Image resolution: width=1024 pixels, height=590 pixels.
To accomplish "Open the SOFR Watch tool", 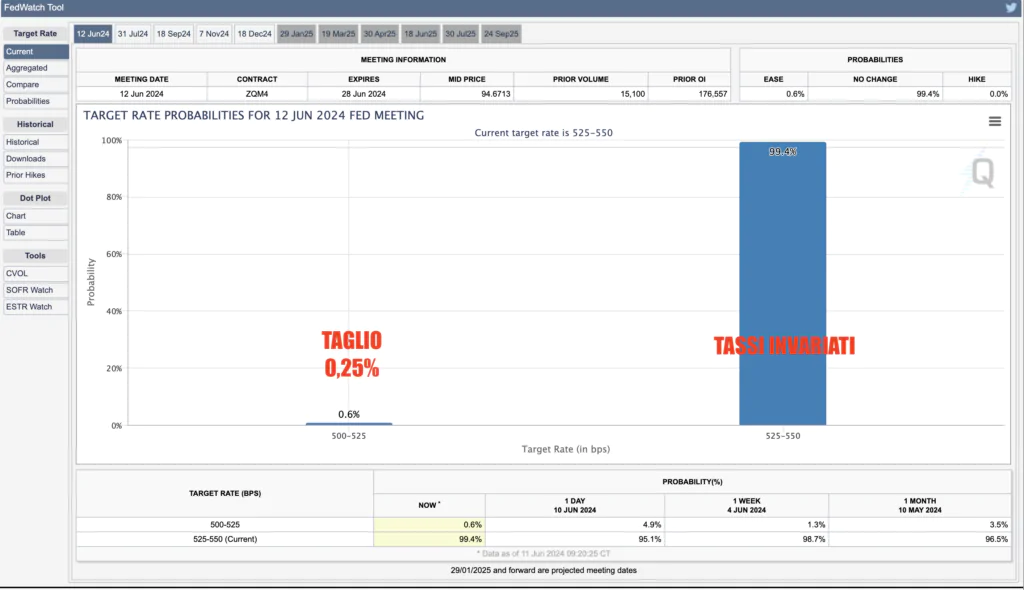I will (x=36, y=290).
